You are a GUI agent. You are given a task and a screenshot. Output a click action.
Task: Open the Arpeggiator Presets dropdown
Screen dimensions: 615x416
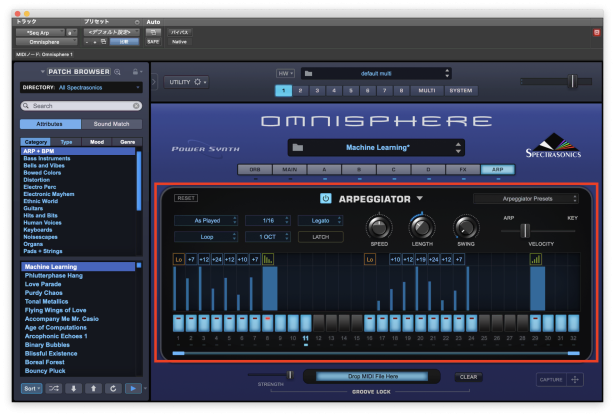(526, 199)
